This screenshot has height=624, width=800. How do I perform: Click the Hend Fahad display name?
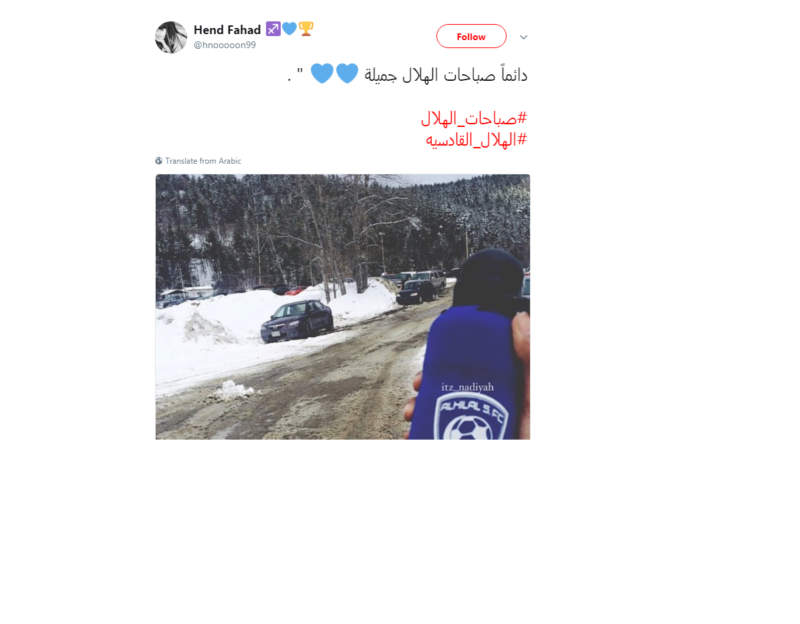pyautogui.click(x=227, y=30)
